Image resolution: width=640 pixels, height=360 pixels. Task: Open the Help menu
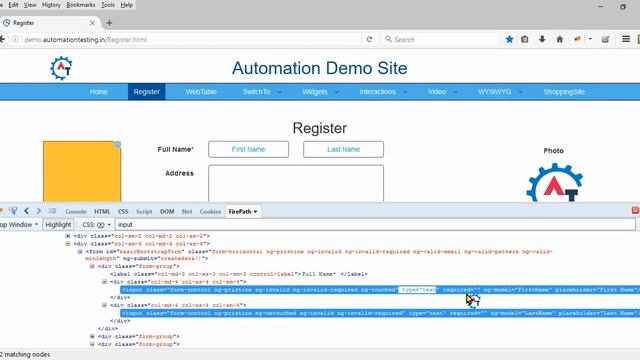pos(127,5)
